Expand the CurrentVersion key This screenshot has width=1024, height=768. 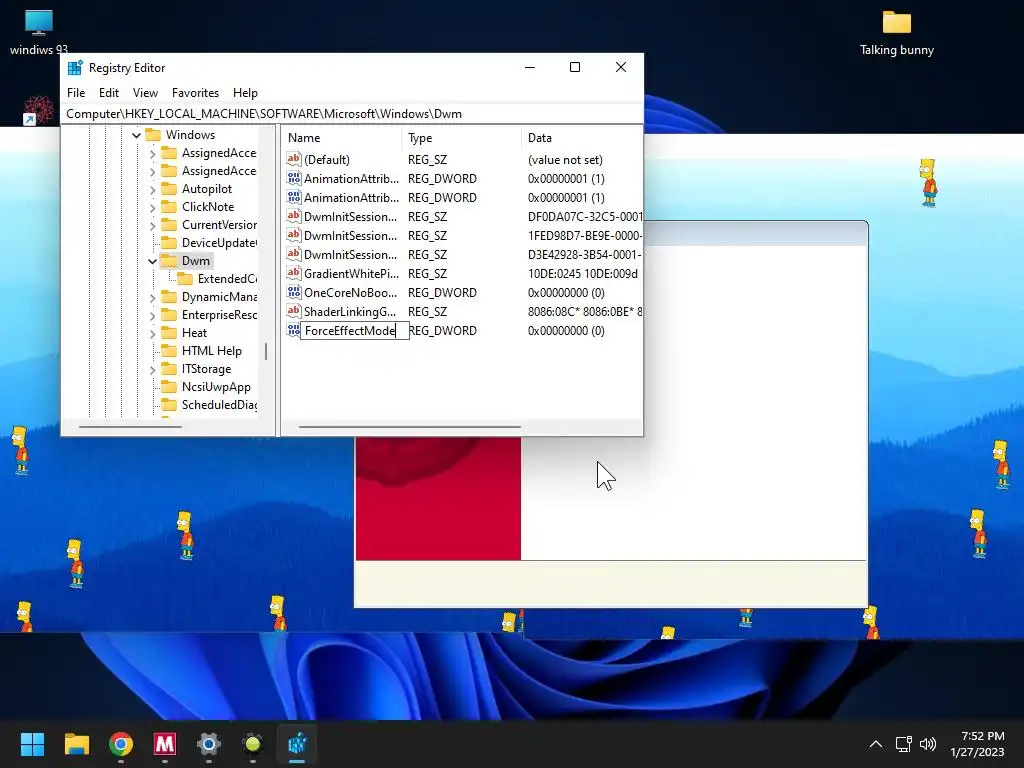[152, 225]
